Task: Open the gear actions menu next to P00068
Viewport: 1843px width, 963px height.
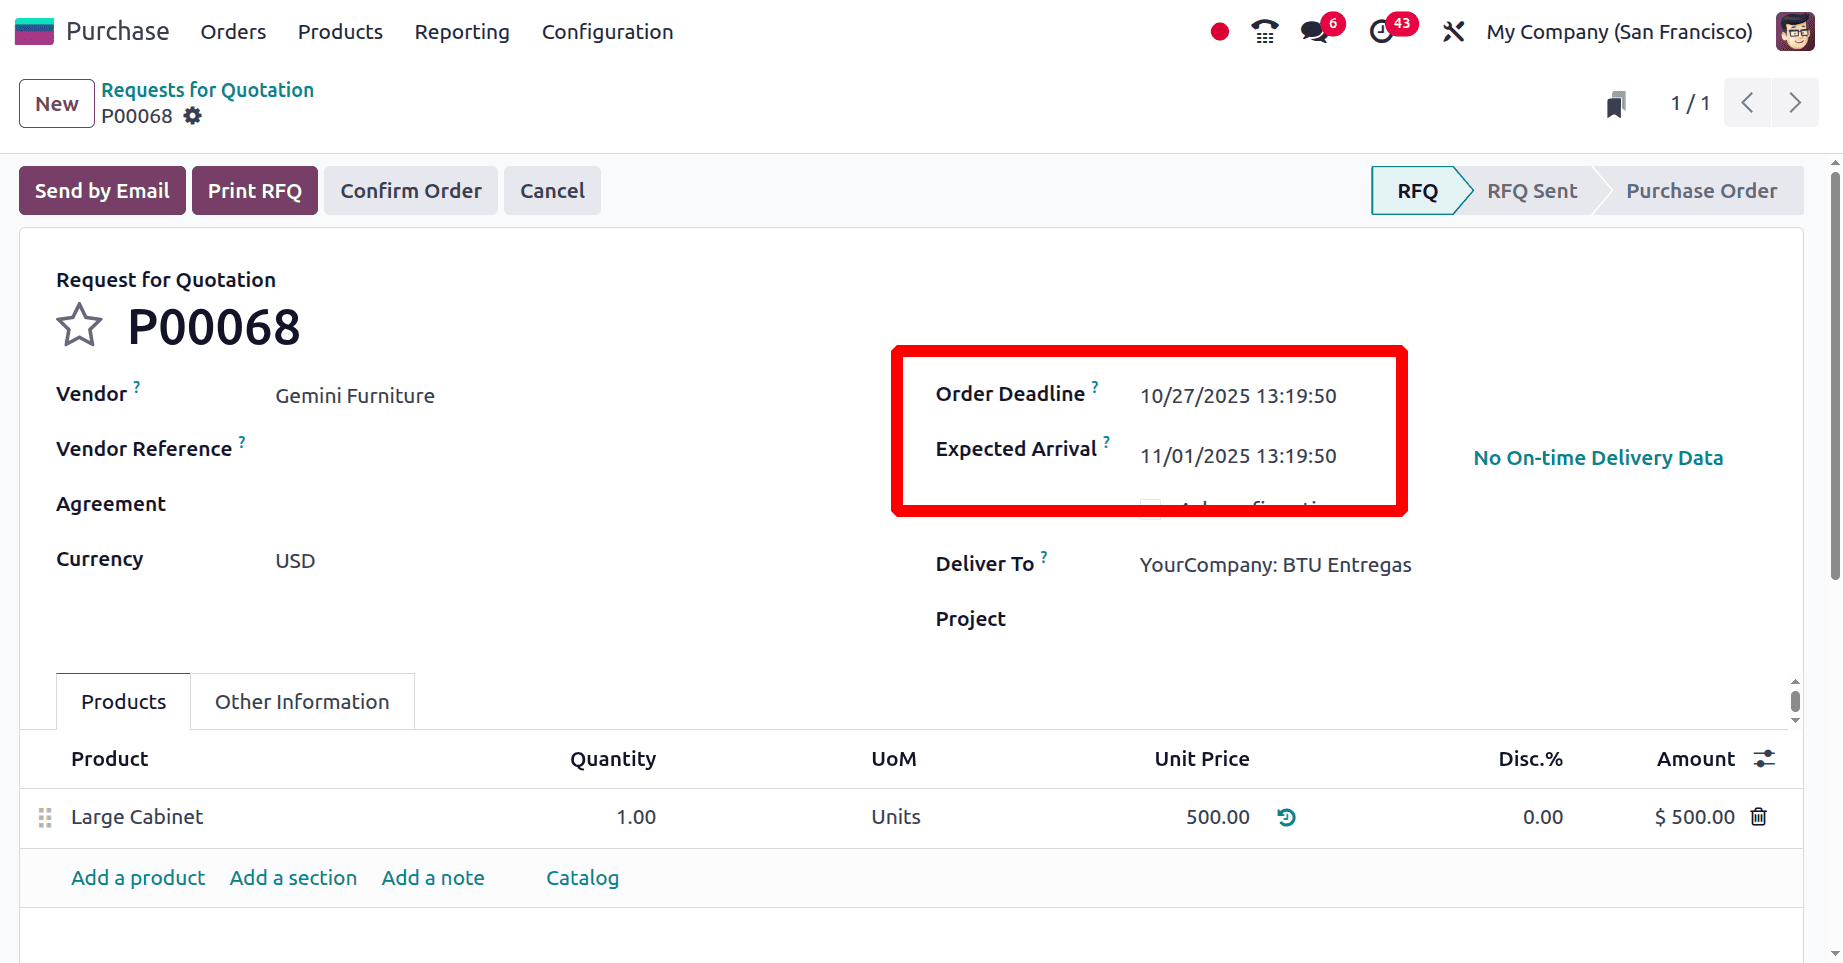Action: pyautogui.click(x=192, y=116)
